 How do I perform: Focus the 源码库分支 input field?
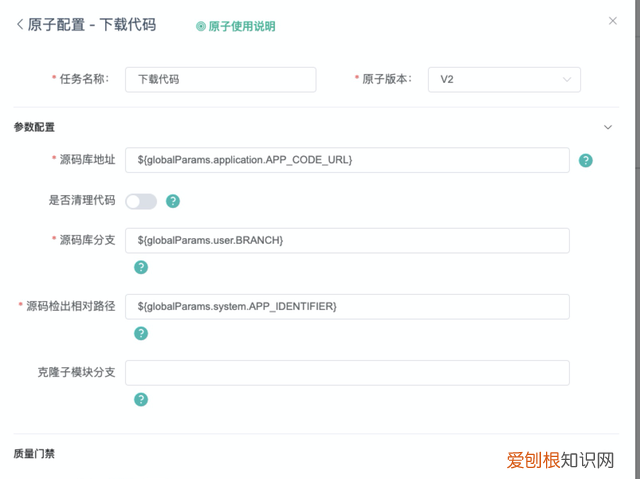click(347, 241)
